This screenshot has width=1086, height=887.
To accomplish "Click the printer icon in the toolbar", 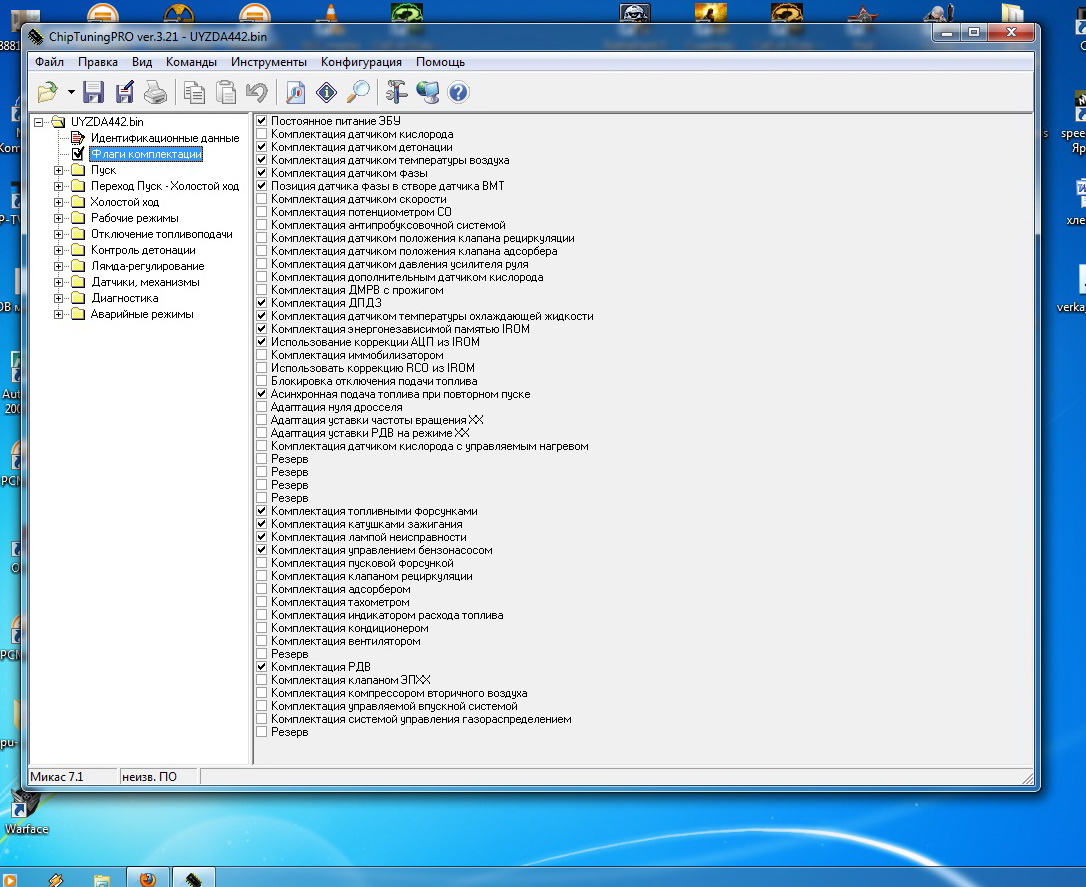I will pos(155,93).
